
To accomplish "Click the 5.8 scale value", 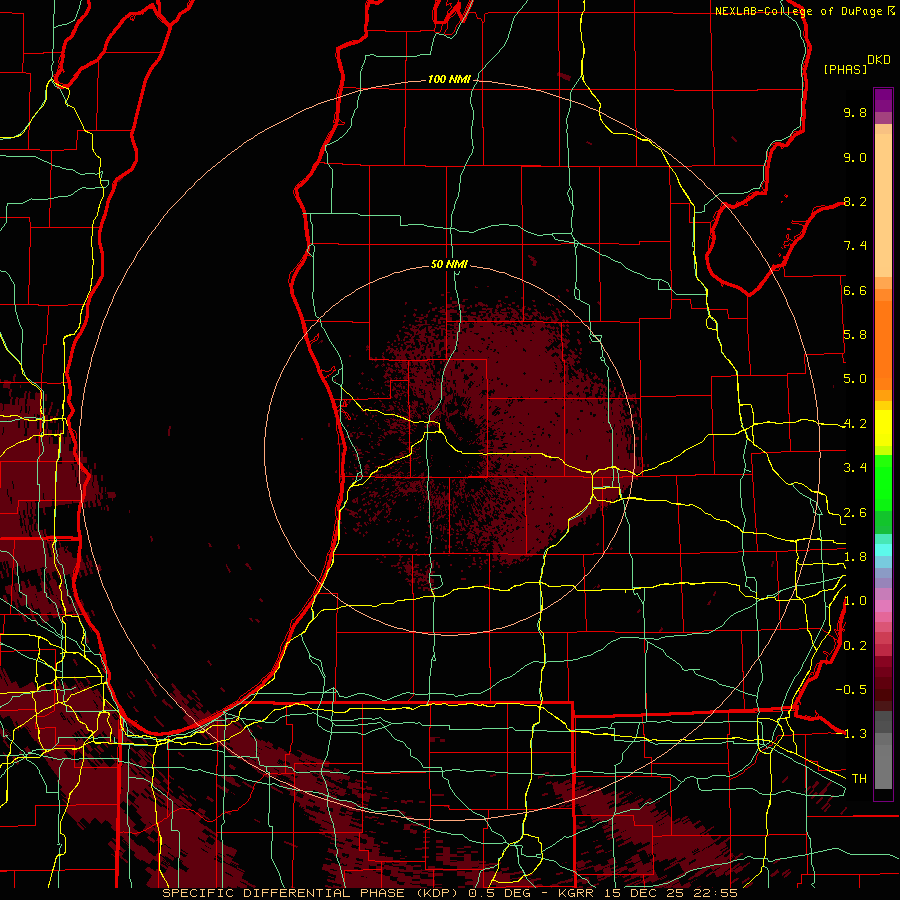I will point(855,335).
